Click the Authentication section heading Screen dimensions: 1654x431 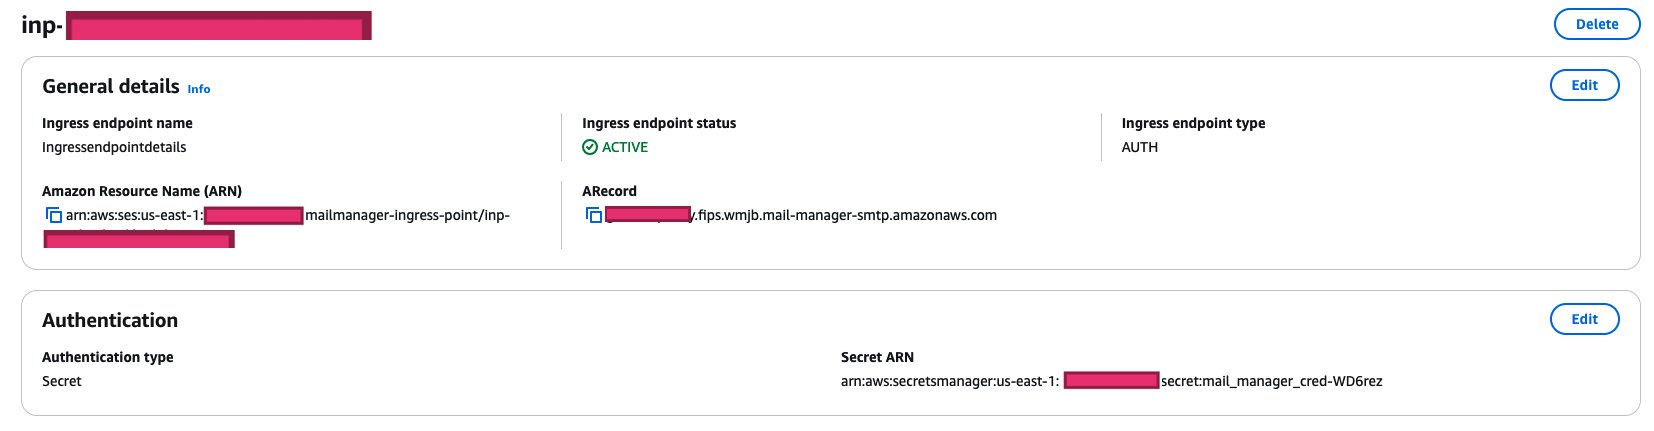coord(110,320)
